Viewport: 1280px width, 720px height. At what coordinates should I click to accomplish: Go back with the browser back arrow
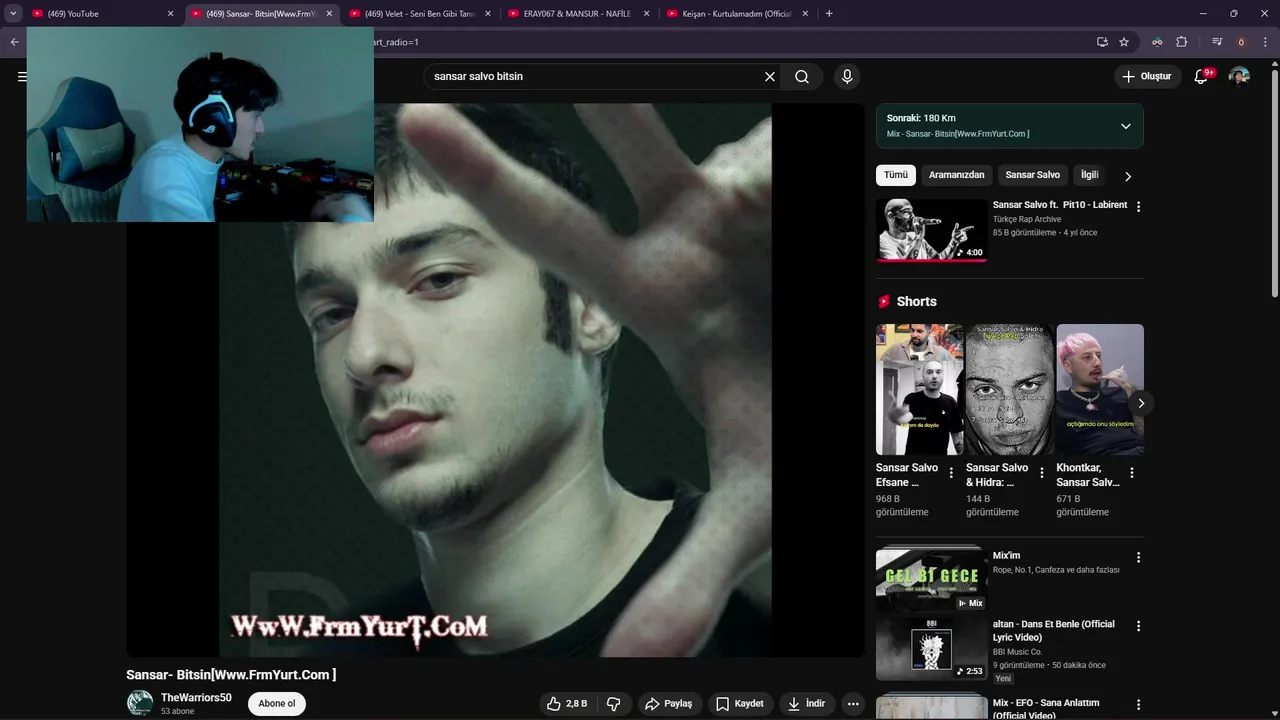click(x=14, y=42)
